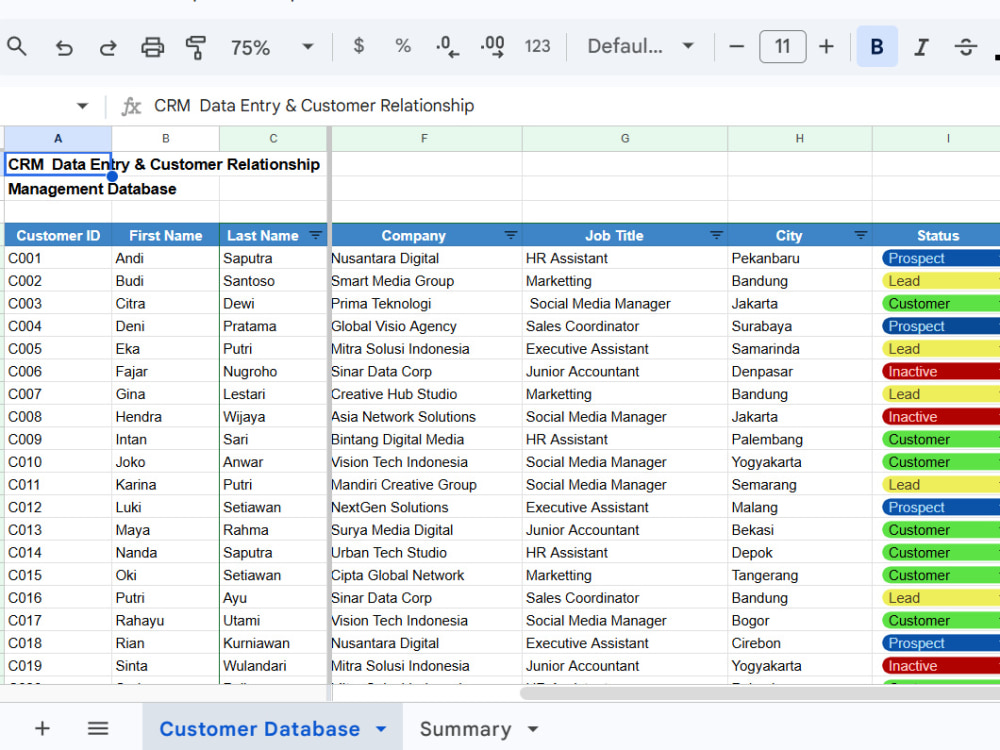Redo the last action
The width and height of the screenshot is (1000, 750).
(108, 47)
